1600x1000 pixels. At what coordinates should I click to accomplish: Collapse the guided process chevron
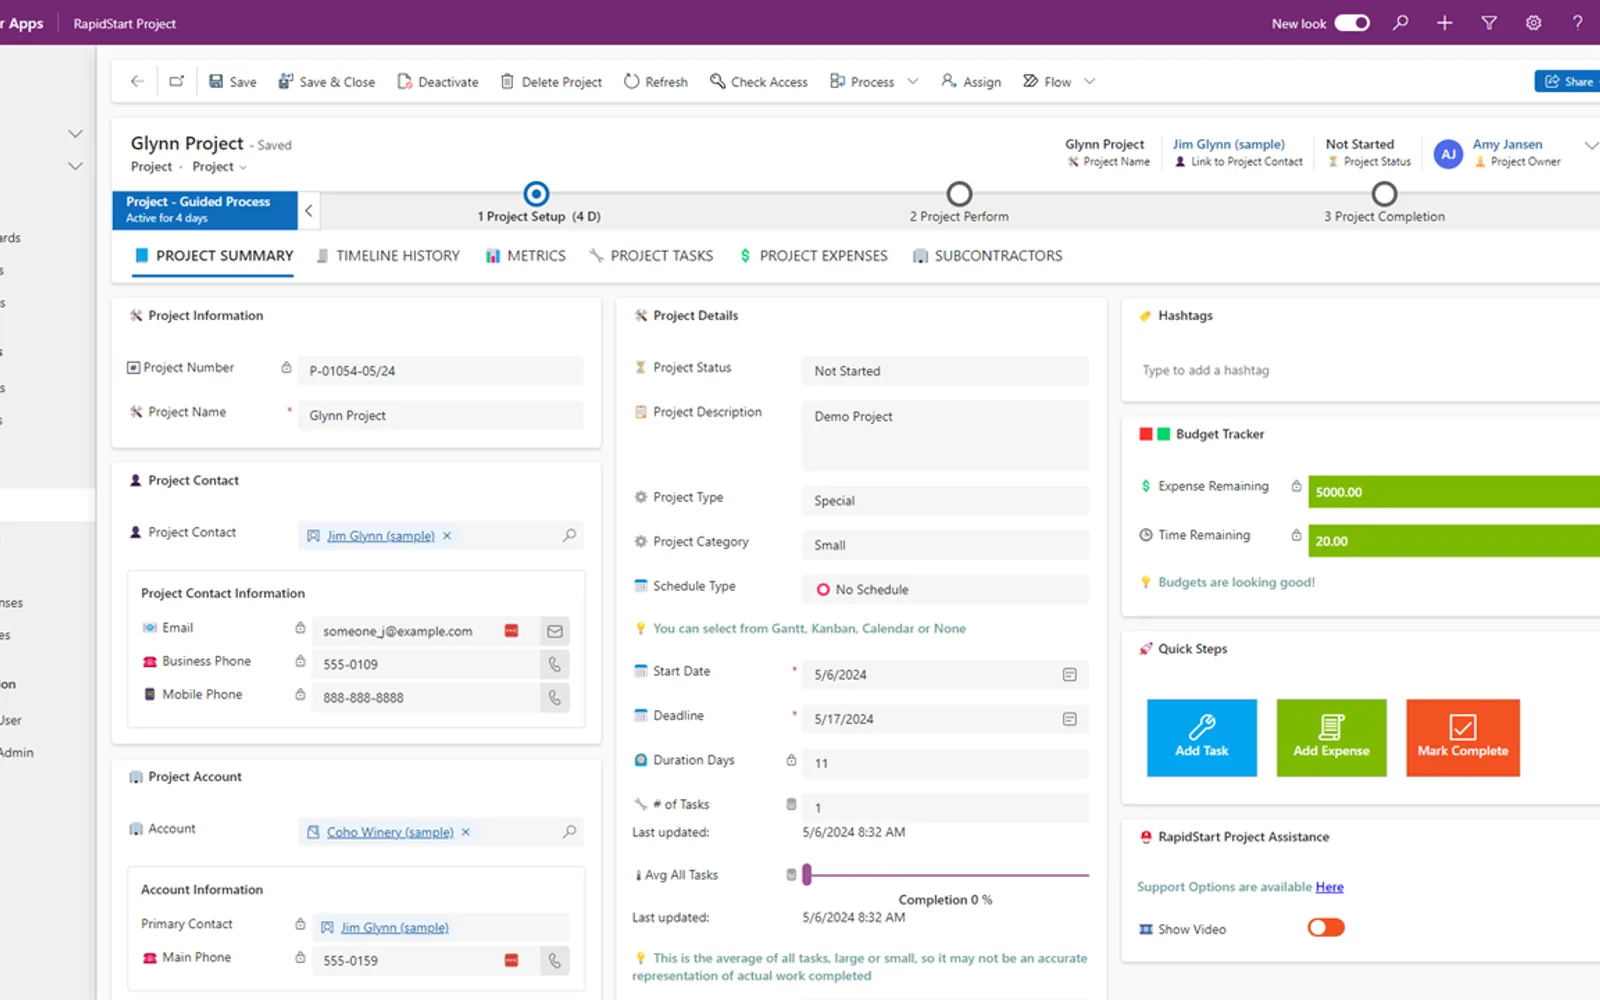(309, 210)
